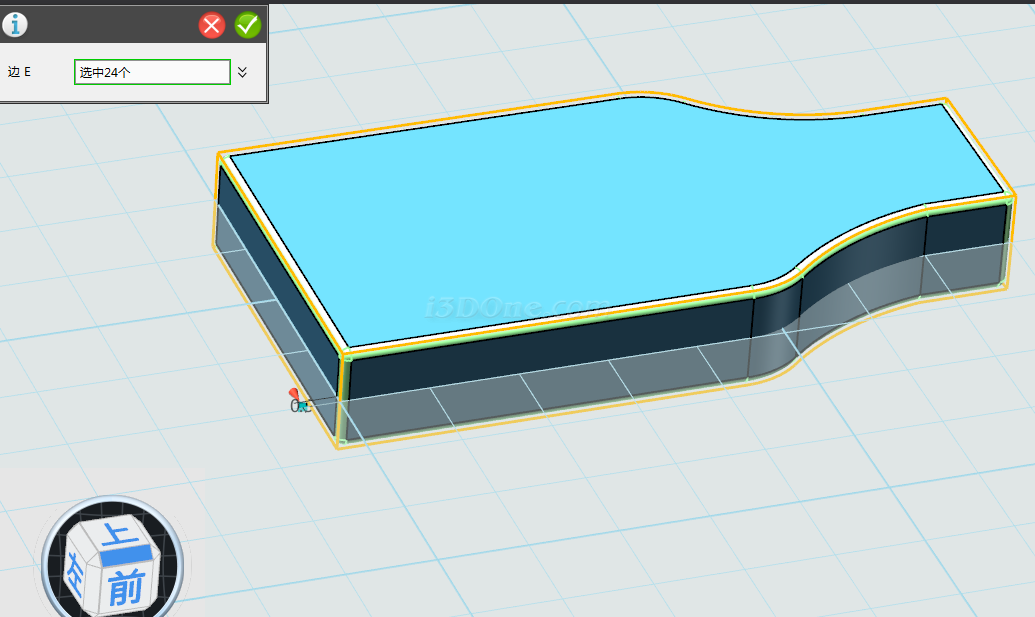Click the dark header bar of the dialog

pyautogui.click(x=110, y=25)
